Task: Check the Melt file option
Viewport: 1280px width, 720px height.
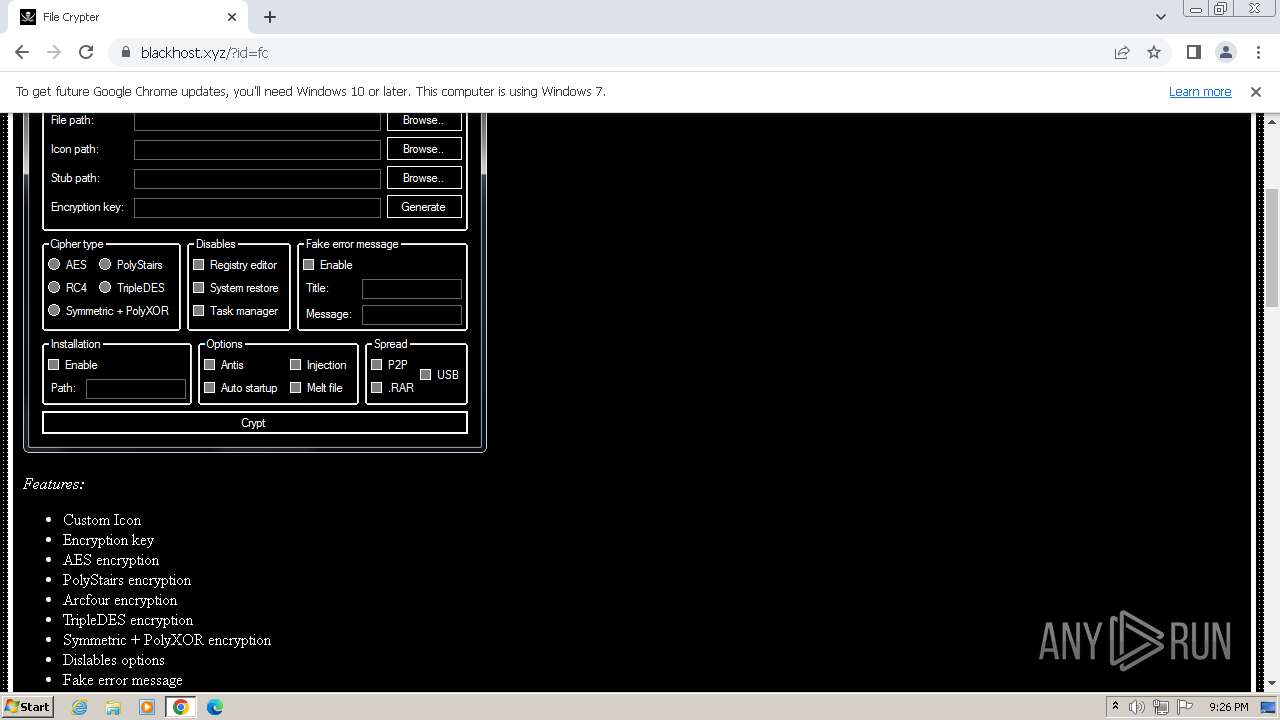Action: (296, 388)
